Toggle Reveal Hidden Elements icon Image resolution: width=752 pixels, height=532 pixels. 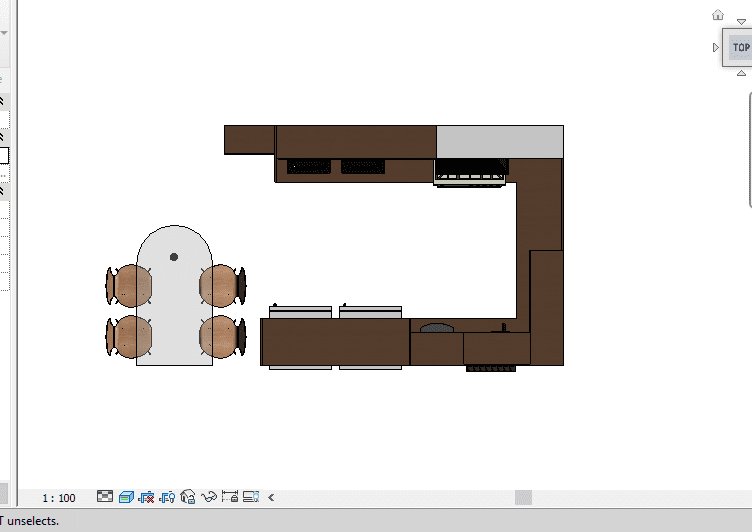coord(230,497)
